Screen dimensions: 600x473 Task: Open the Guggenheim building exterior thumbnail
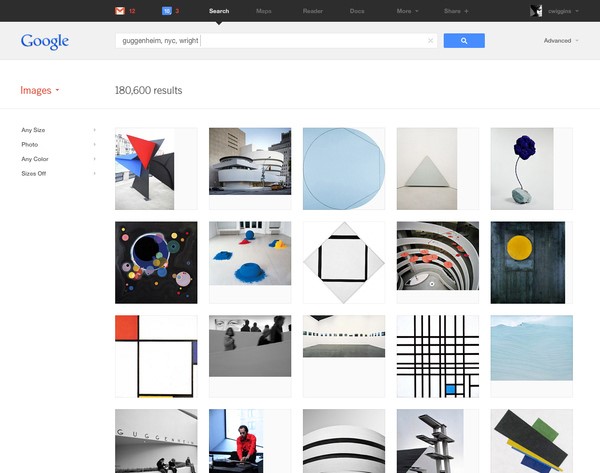coord(250,162)
